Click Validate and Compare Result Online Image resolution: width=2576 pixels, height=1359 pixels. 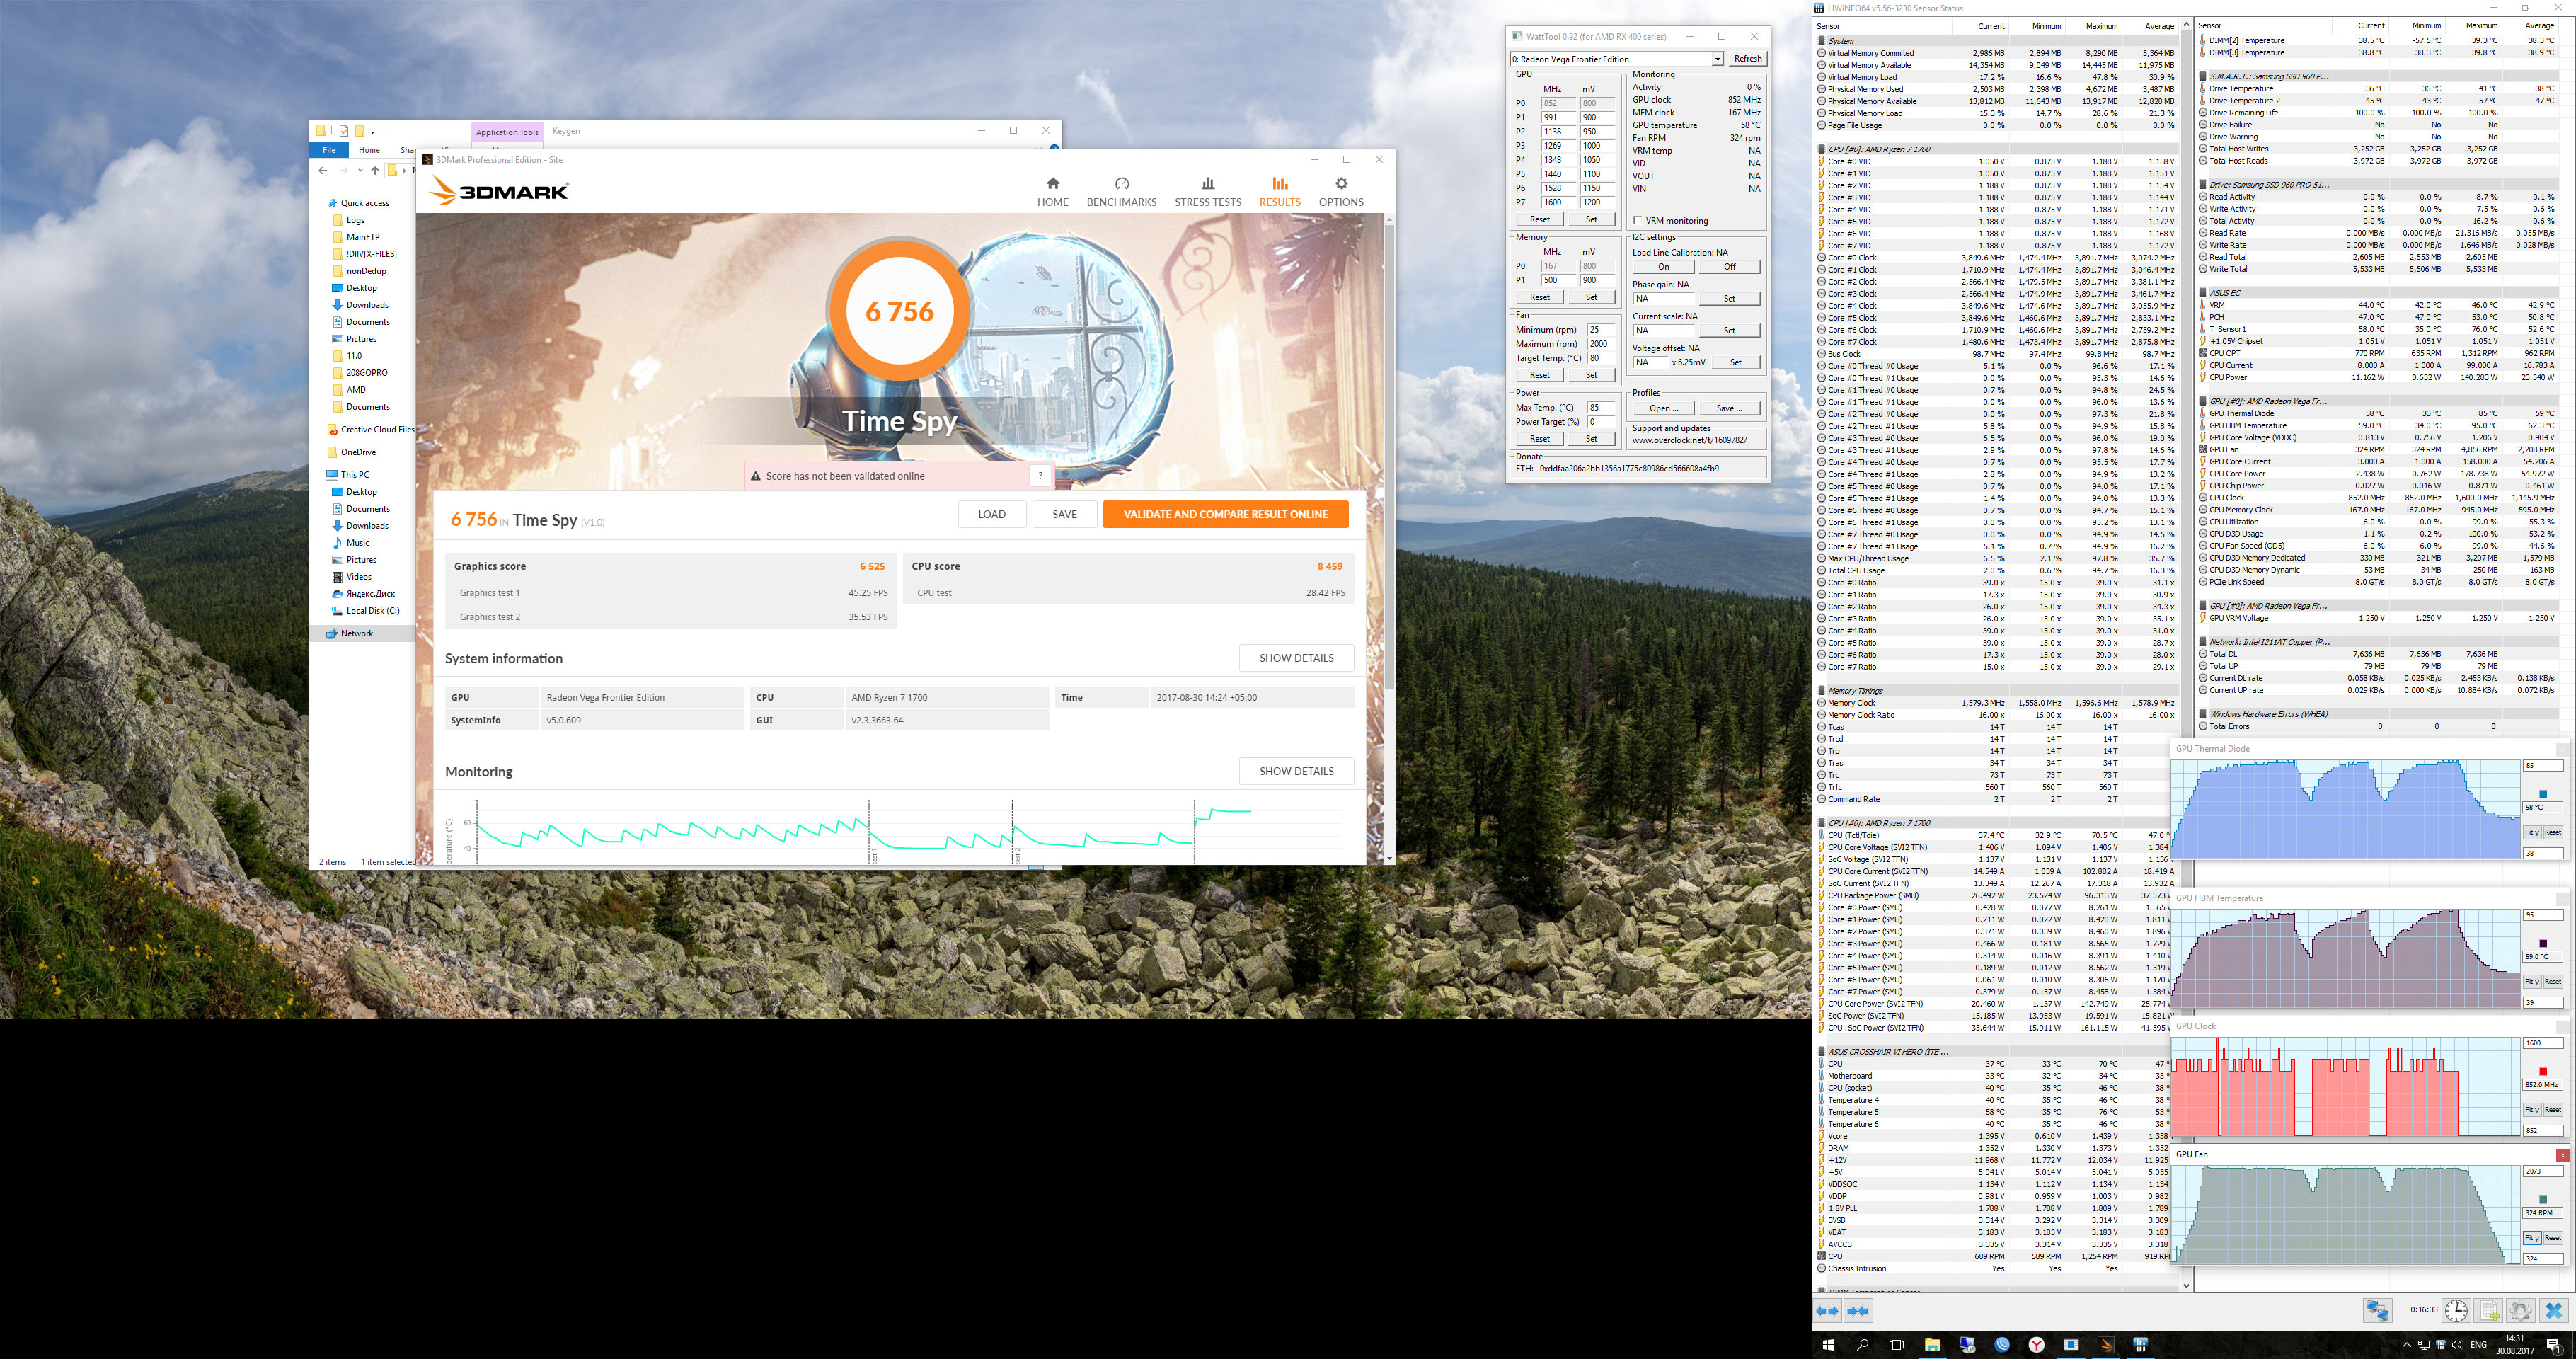pos(1225,514)
